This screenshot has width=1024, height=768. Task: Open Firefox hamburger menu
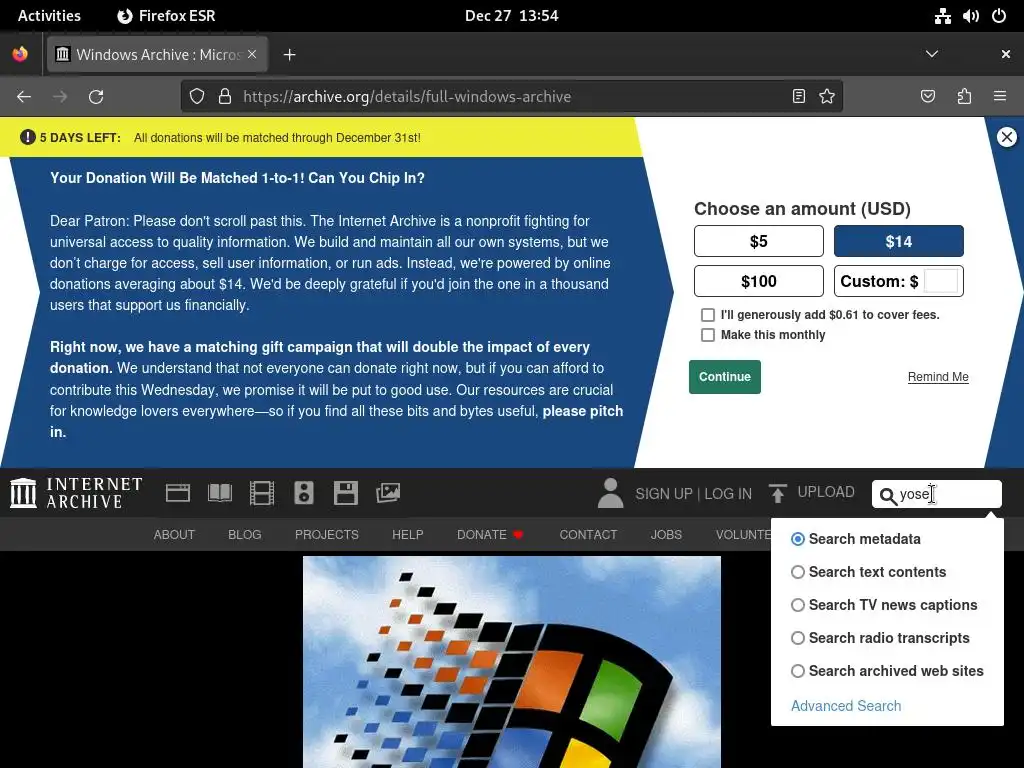1000,97
